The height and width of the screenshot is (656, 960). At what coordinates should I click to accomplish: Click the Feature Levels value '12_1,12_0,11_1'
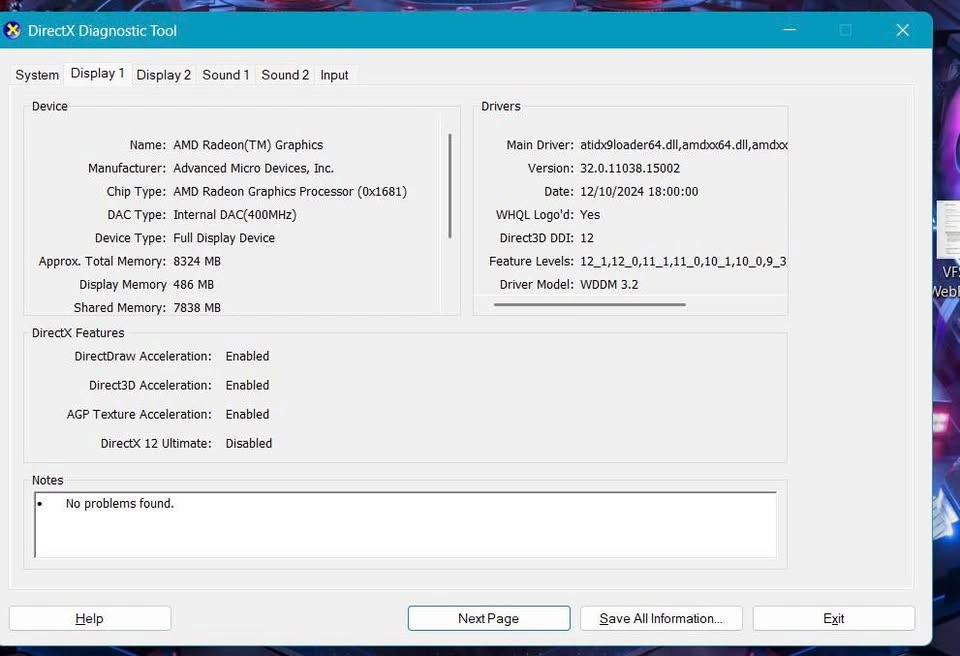tap(625, 262)
